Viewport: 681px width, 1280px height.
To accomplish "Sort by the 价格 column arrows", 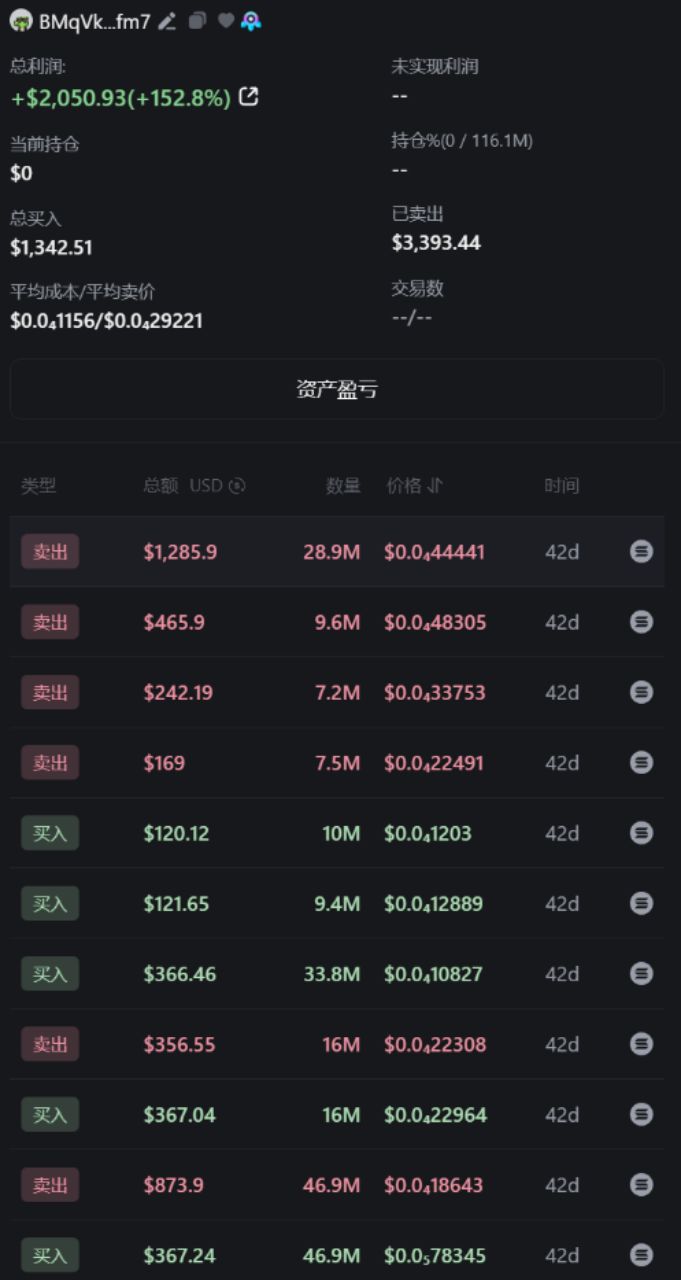I will point(435,486).
